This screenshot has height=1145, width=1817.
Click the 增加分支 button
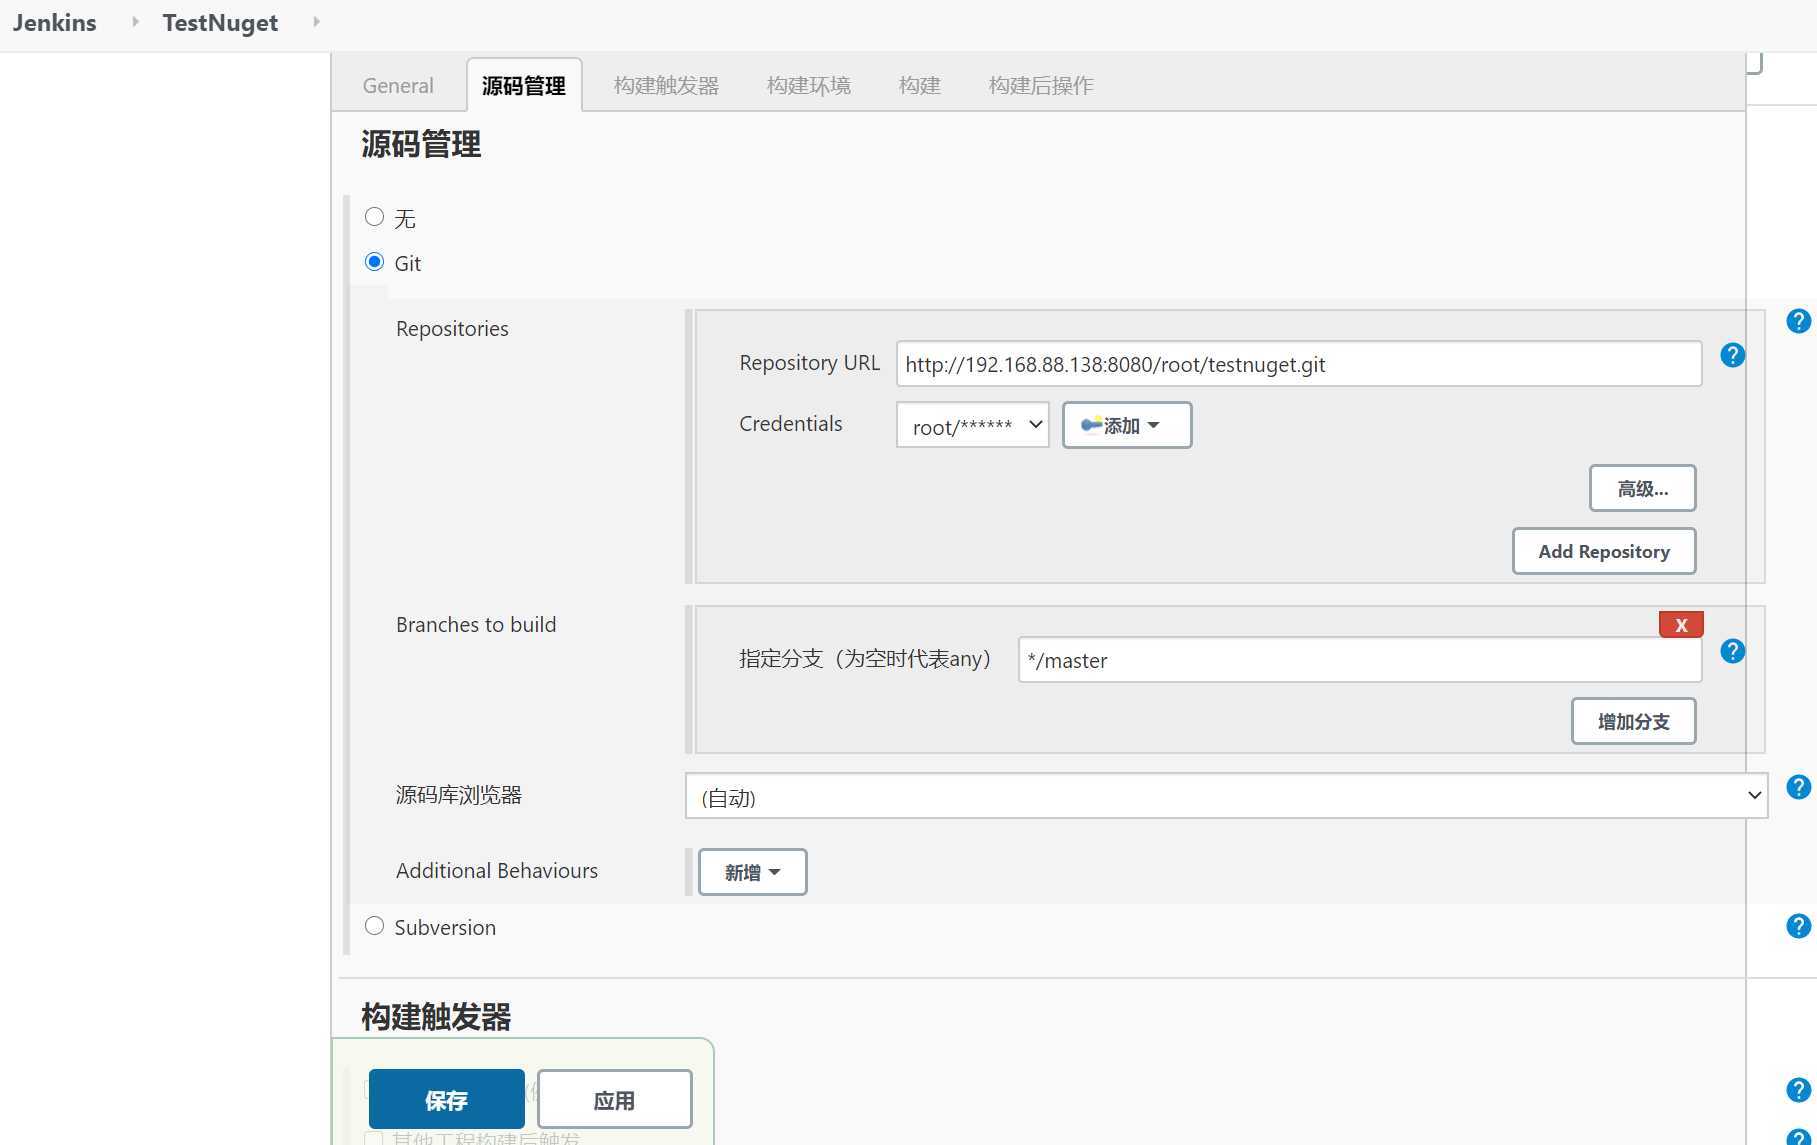1634,721
